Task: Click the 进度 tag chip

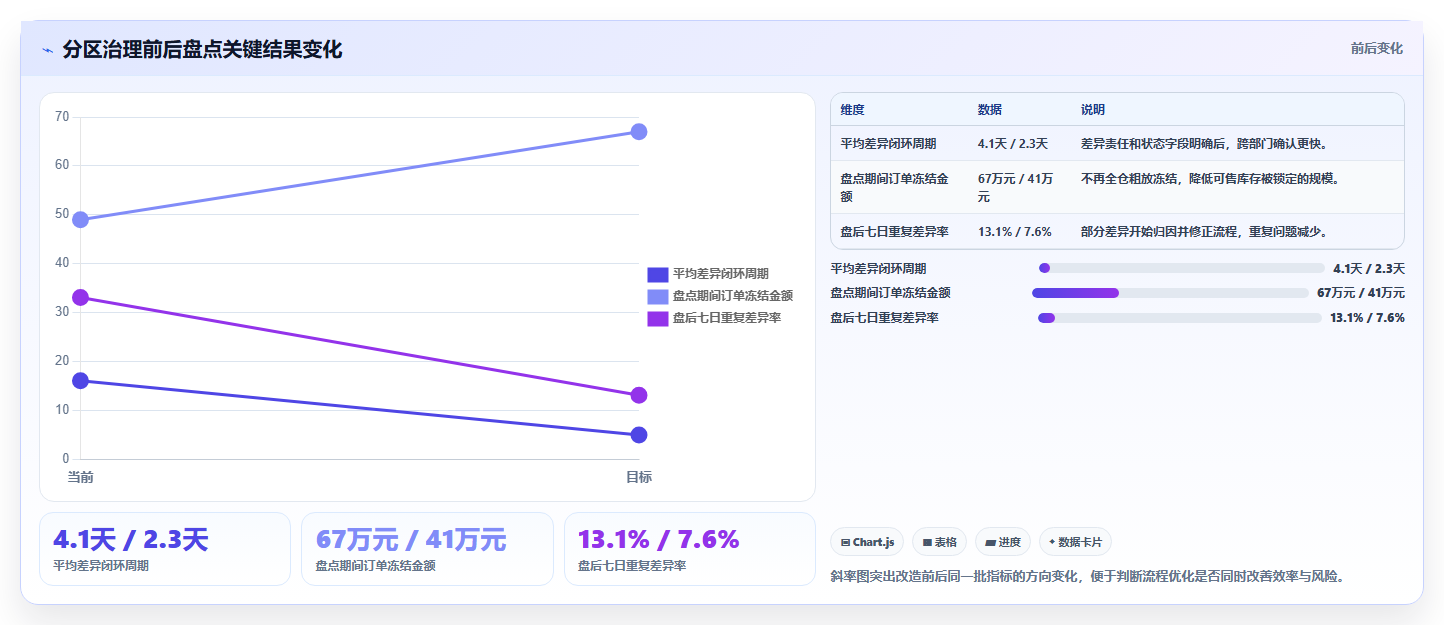Action: tap(1003, 542)
